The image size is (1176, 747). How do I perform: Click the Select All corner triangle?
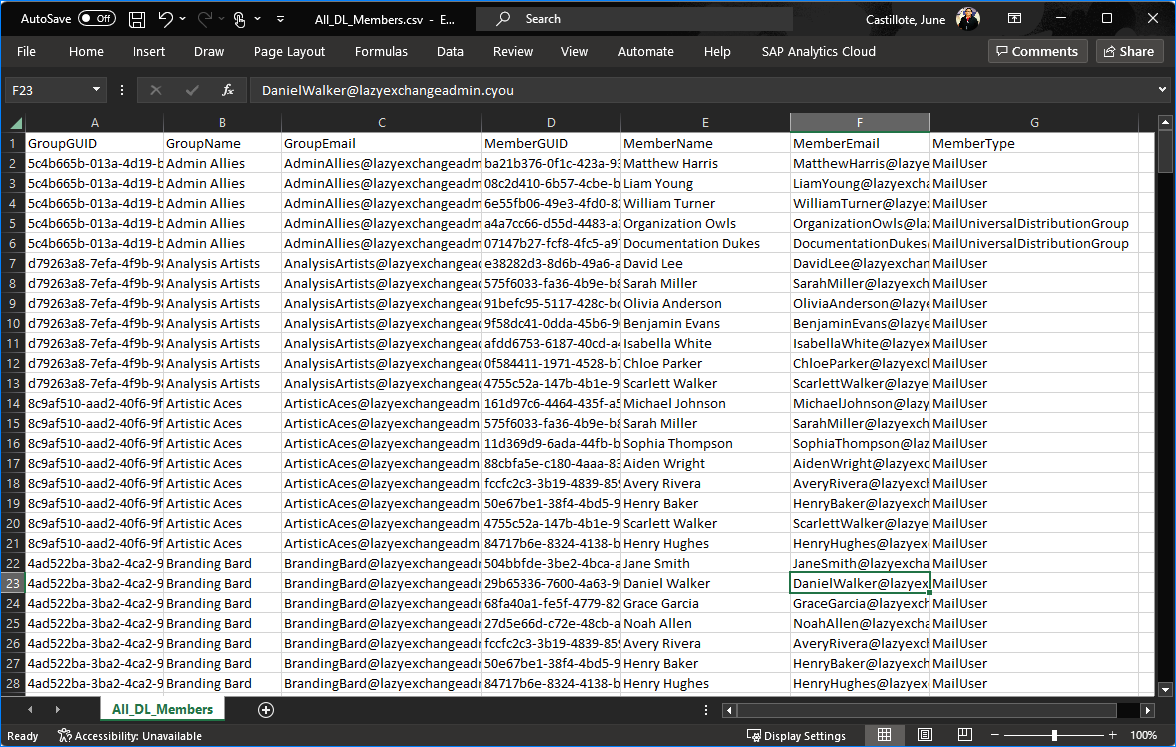pyautogui.click(x=16, y=123)
